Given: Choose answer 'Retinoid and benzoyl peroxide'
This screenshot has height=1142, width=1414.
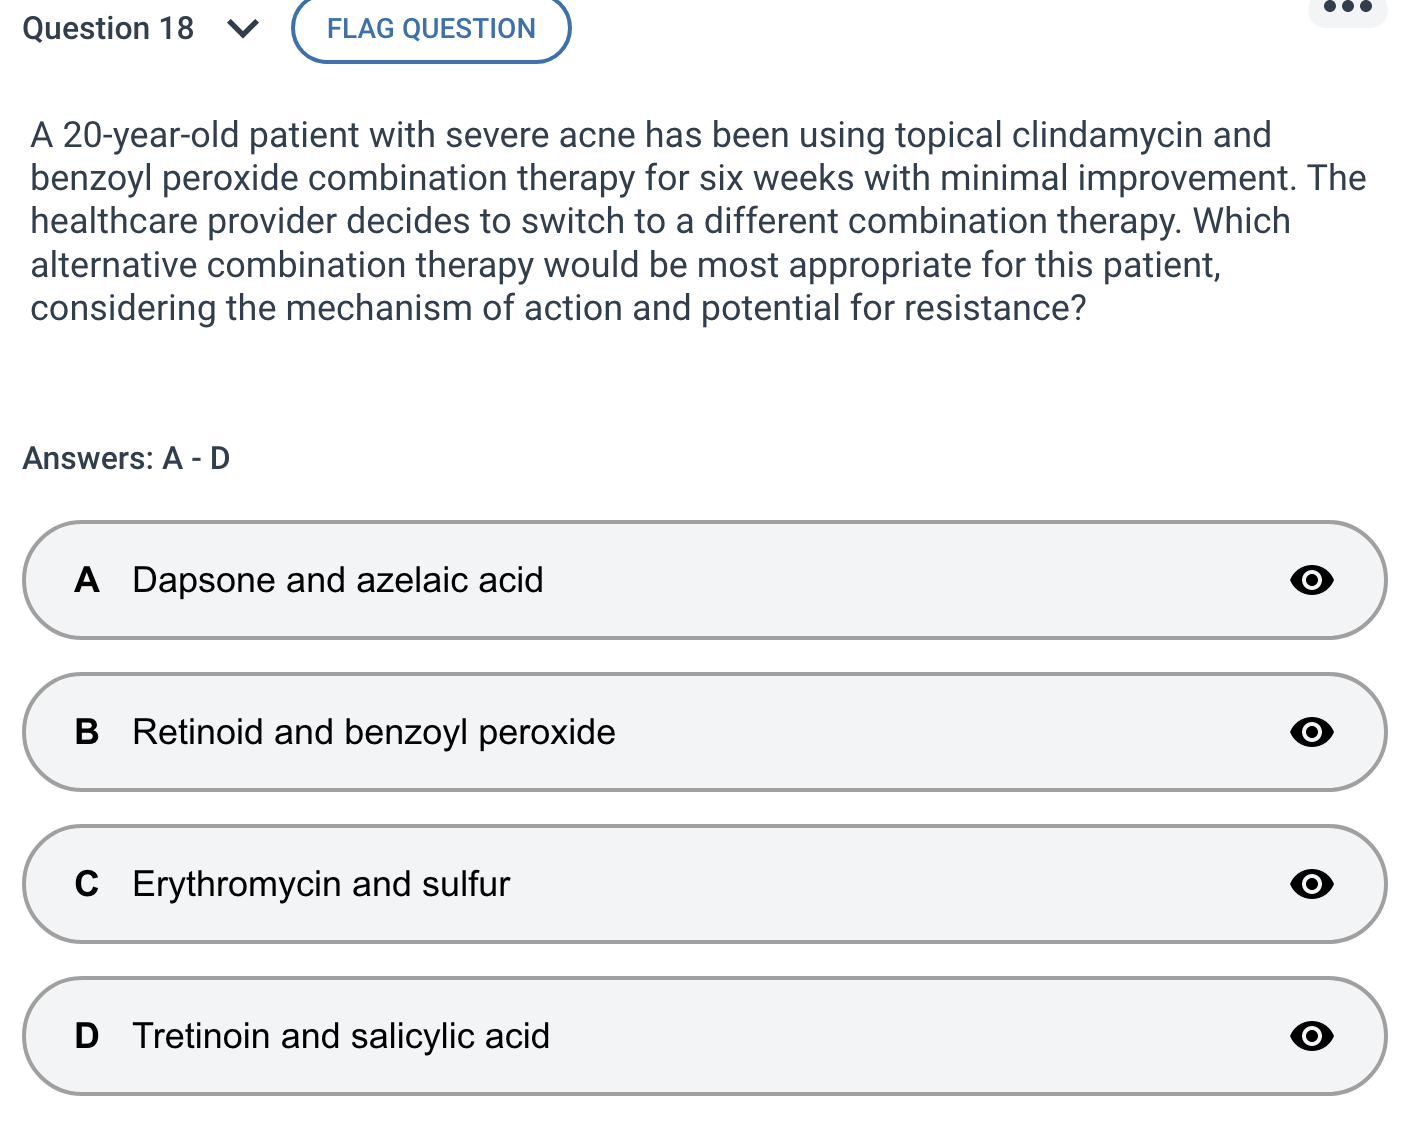Looking at the screenshot, I should [x=374, y=732].
